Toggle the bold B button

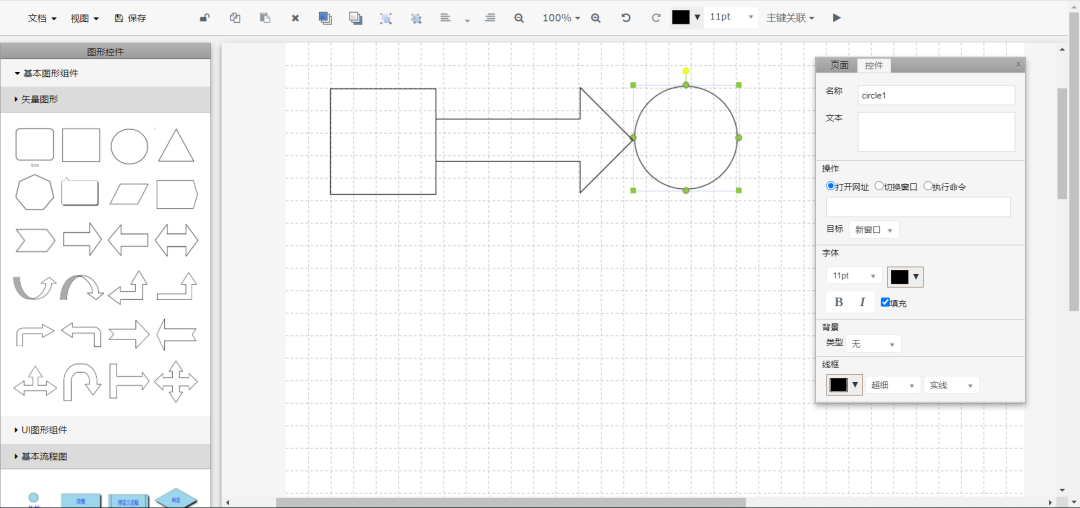(x=838, y=302)
